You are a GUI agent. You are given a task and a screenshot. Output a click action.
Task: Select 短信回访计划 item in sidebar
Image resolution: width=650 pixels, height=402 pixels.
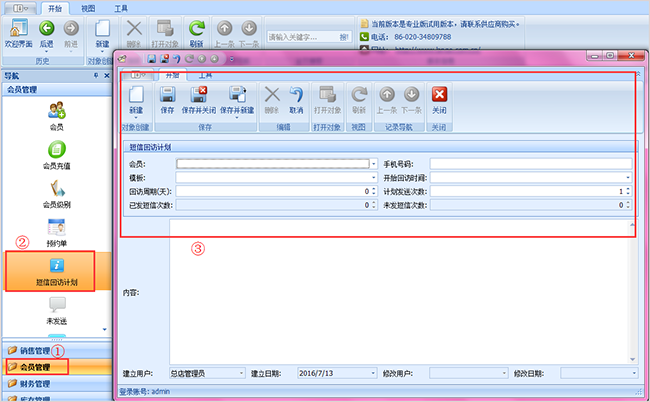coord(57,270)
